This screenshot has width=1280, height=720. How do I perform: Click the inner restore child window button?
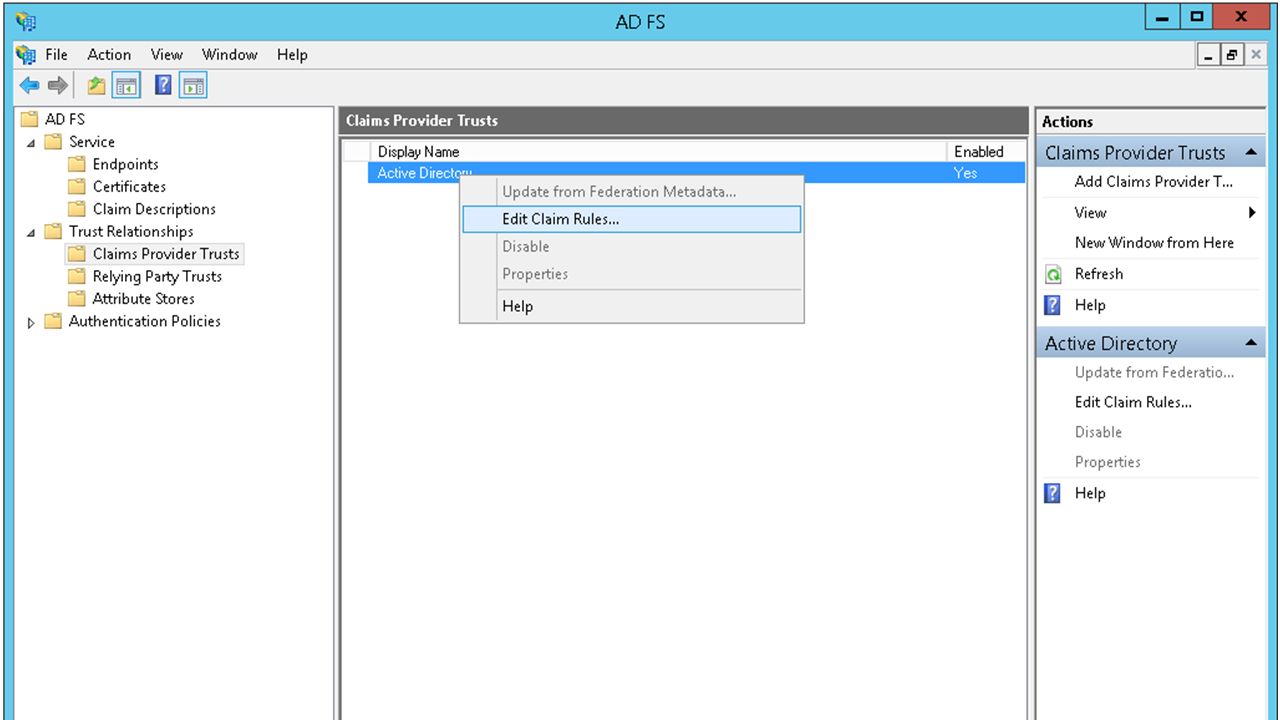point(1232,55)
